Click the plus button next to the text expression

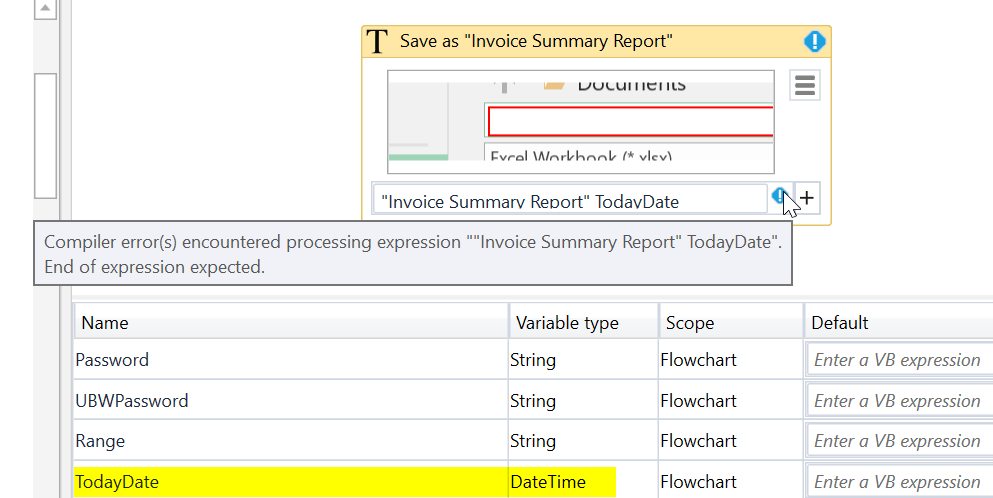pos(807,198)
